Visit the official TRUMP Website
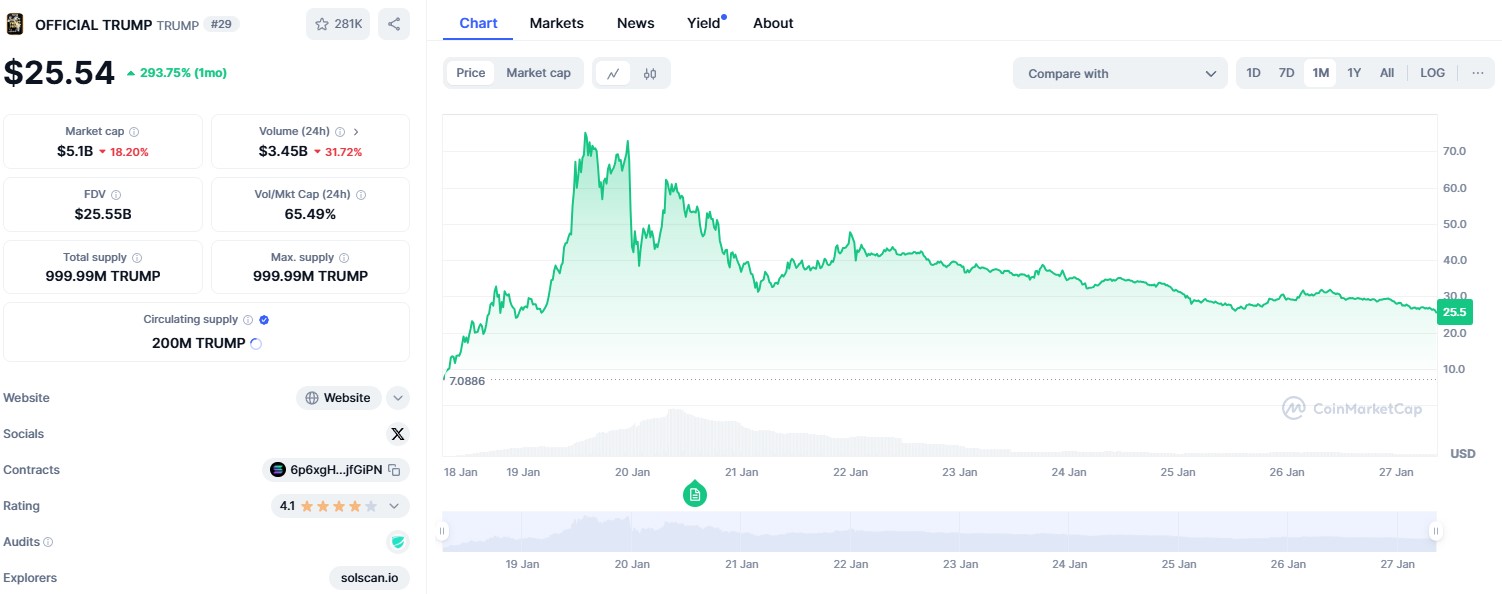The width and height of the screenshot is (1502, 594). pyautogui.click(x=338, y=397)
